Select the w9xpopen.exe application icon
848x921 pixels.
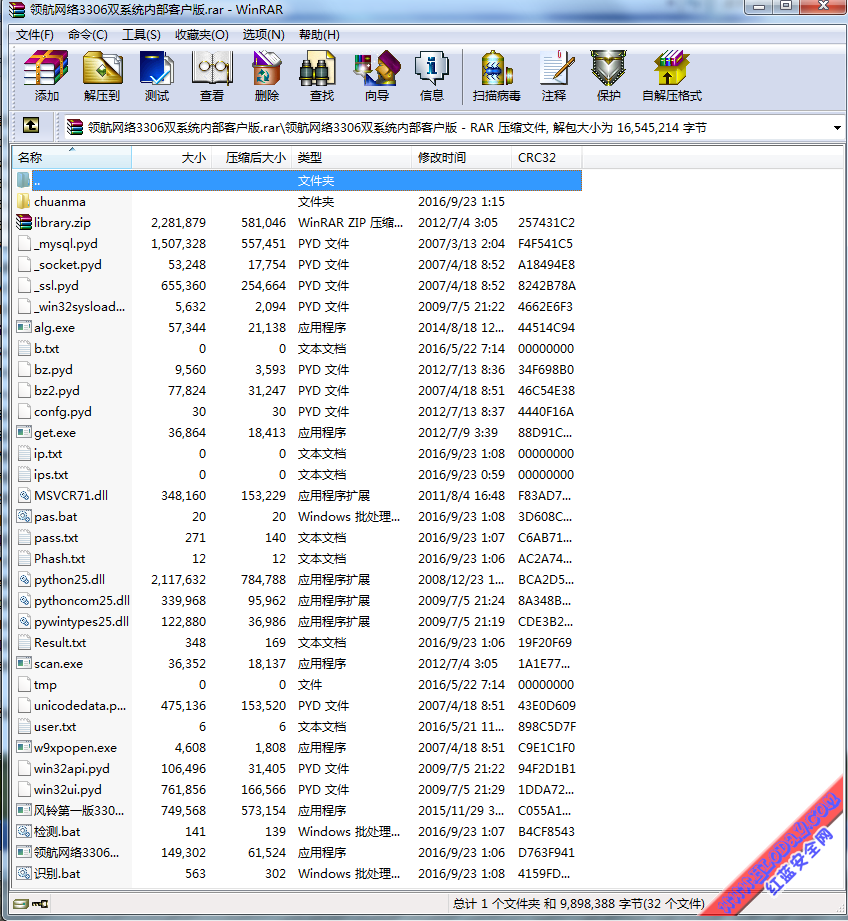coord(23,747)
